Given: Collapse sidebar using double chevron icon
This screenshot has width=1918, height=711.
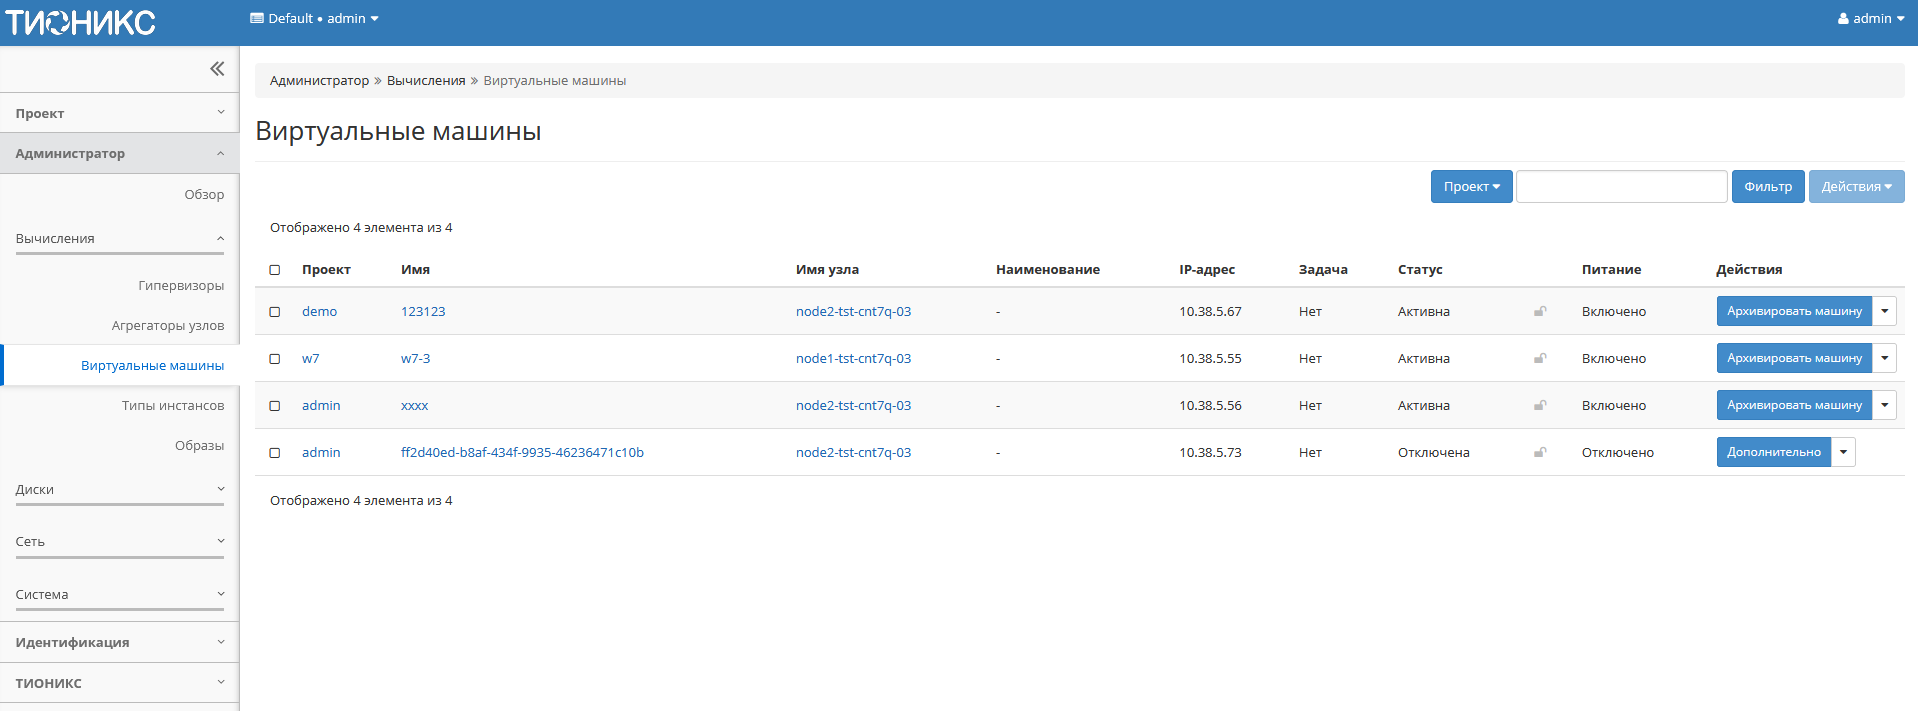Looking at the screenshot, I should [x=217, y=69].
